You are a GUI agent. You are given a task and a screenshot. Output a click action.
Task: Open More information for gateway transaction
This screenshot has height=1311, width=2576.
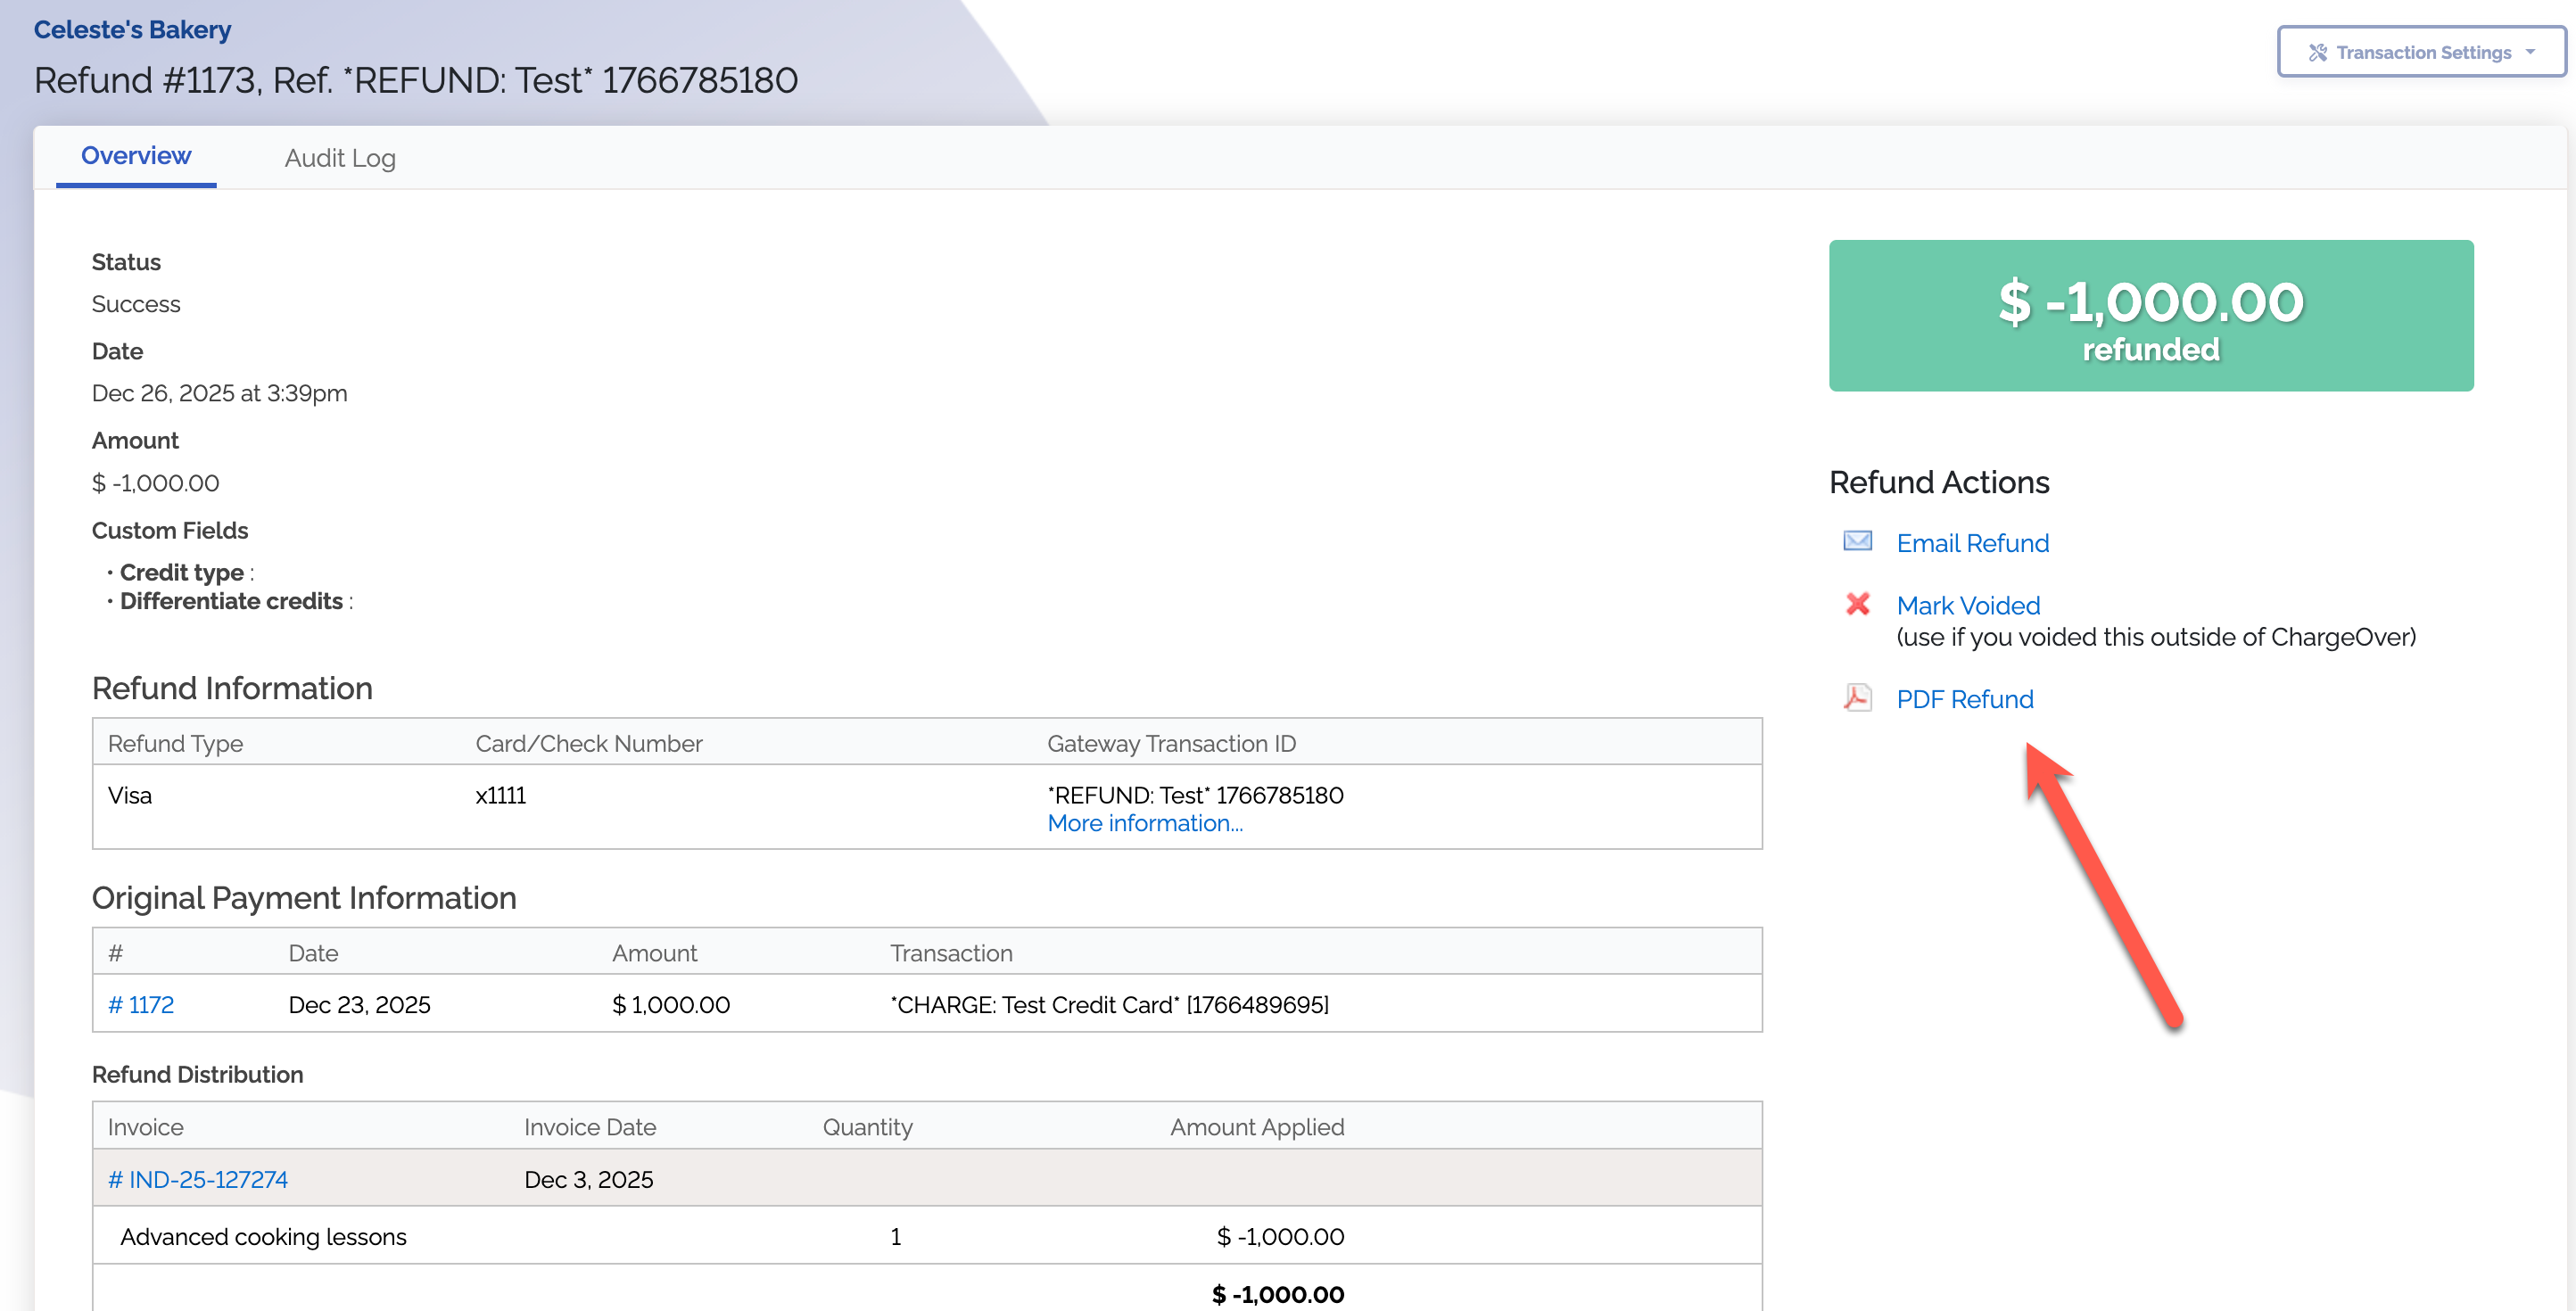pos(1144,823)
